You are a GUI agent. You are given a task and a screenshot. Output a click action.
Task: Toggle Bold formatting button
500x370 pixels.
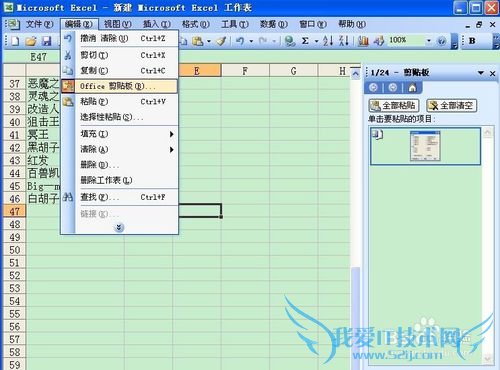coord(472,41)
